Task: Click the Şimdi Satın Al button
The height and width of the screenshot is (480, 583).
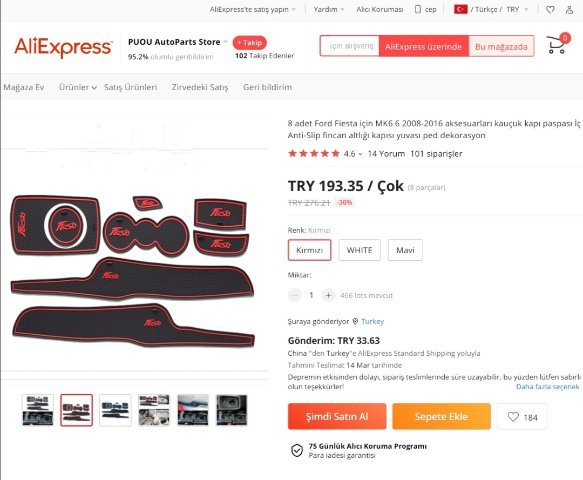Action: (337, 416)
